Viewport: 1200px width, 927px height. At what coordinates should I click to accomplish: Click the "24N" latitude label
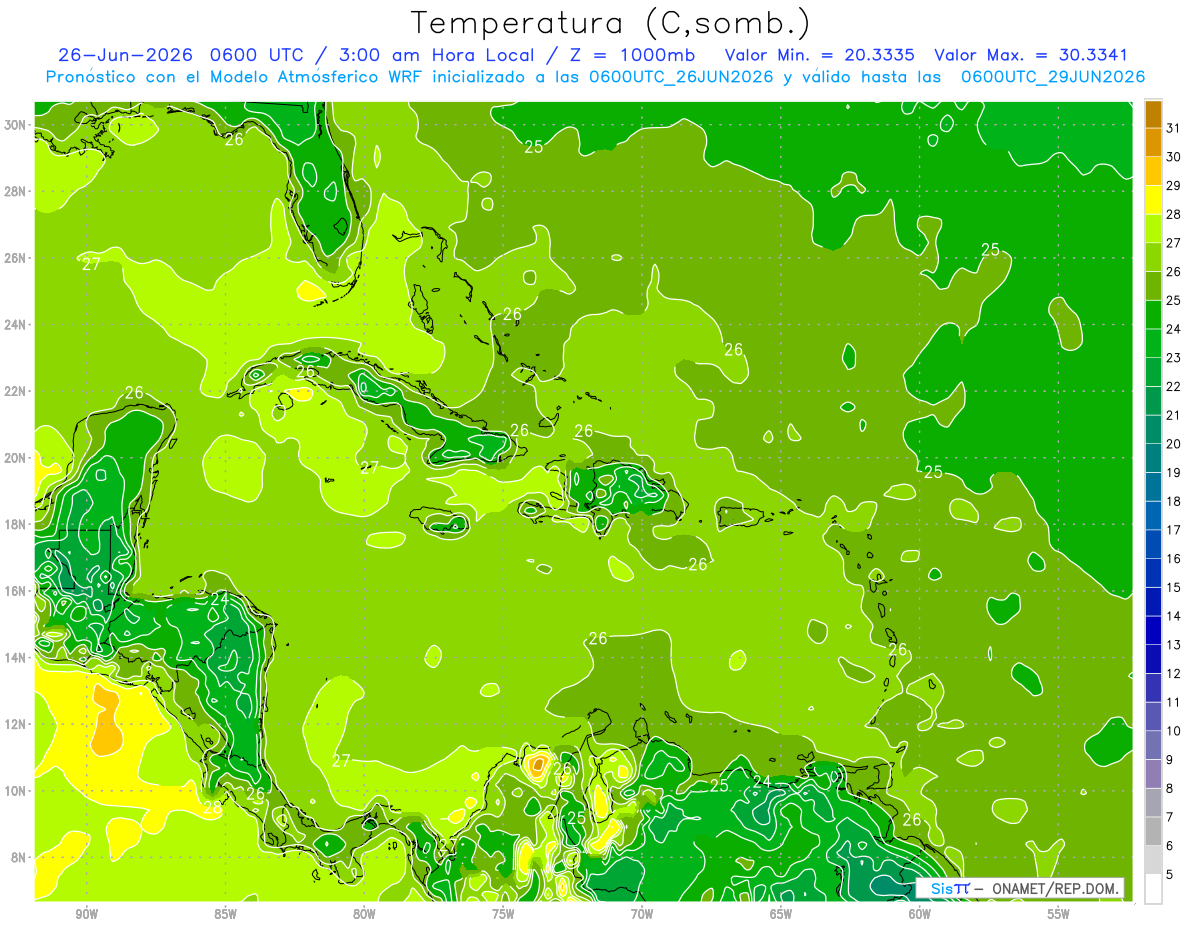15,324
